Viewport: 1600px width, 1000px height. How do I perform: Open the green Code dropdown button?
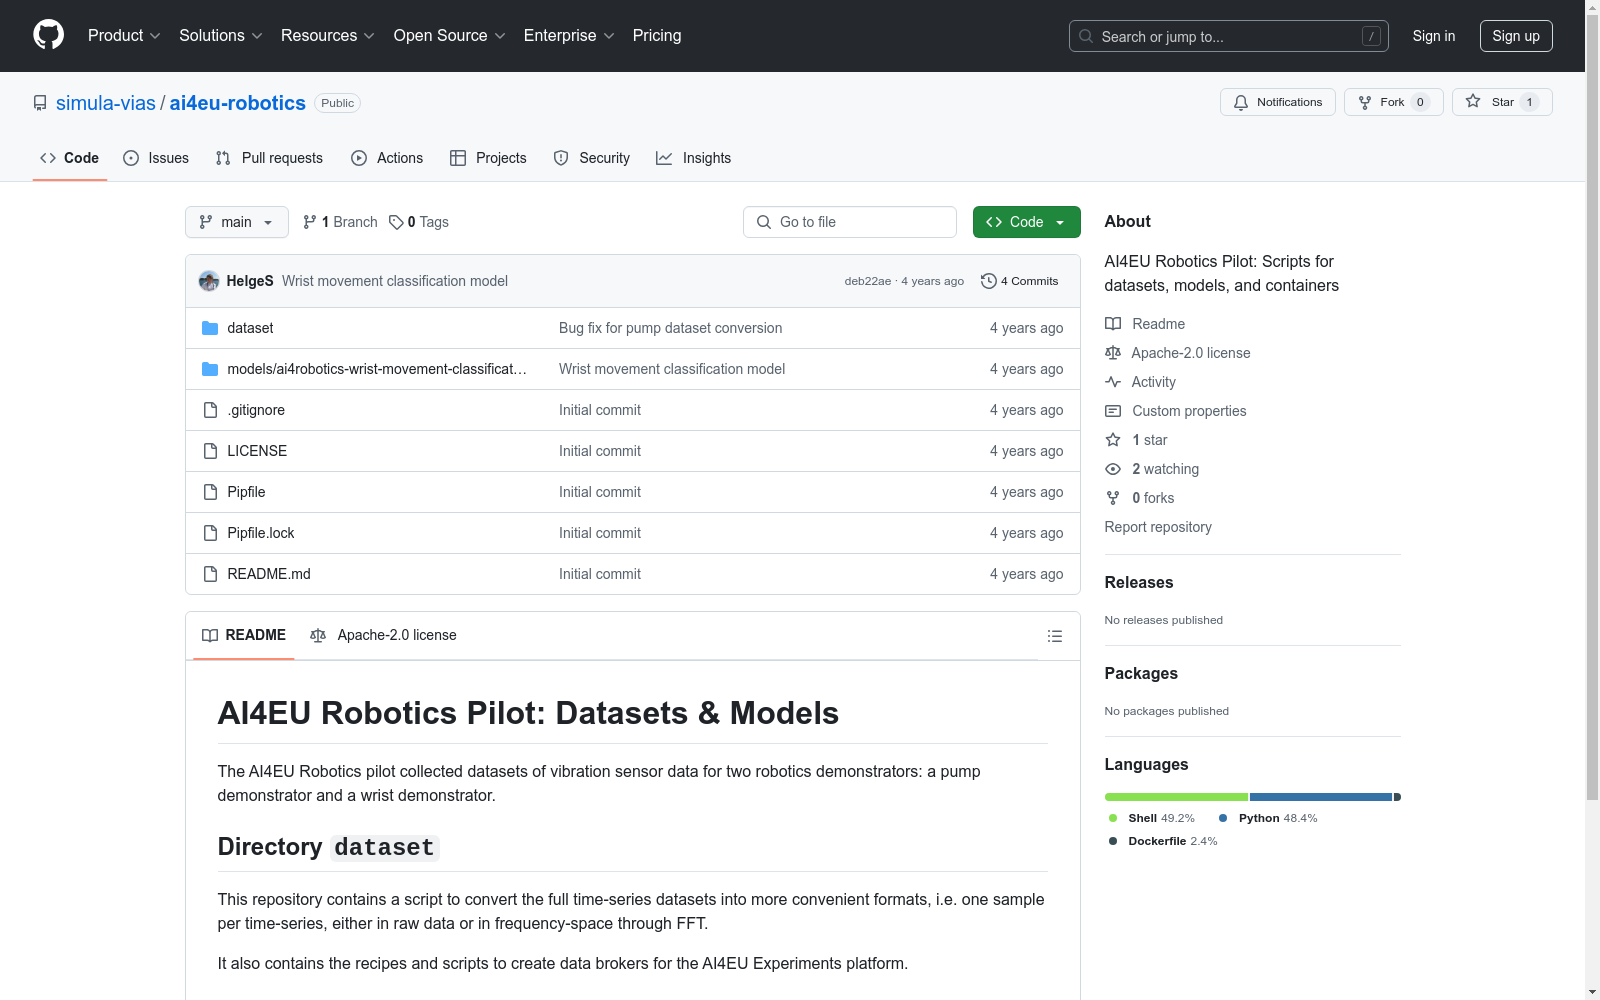1026,222
